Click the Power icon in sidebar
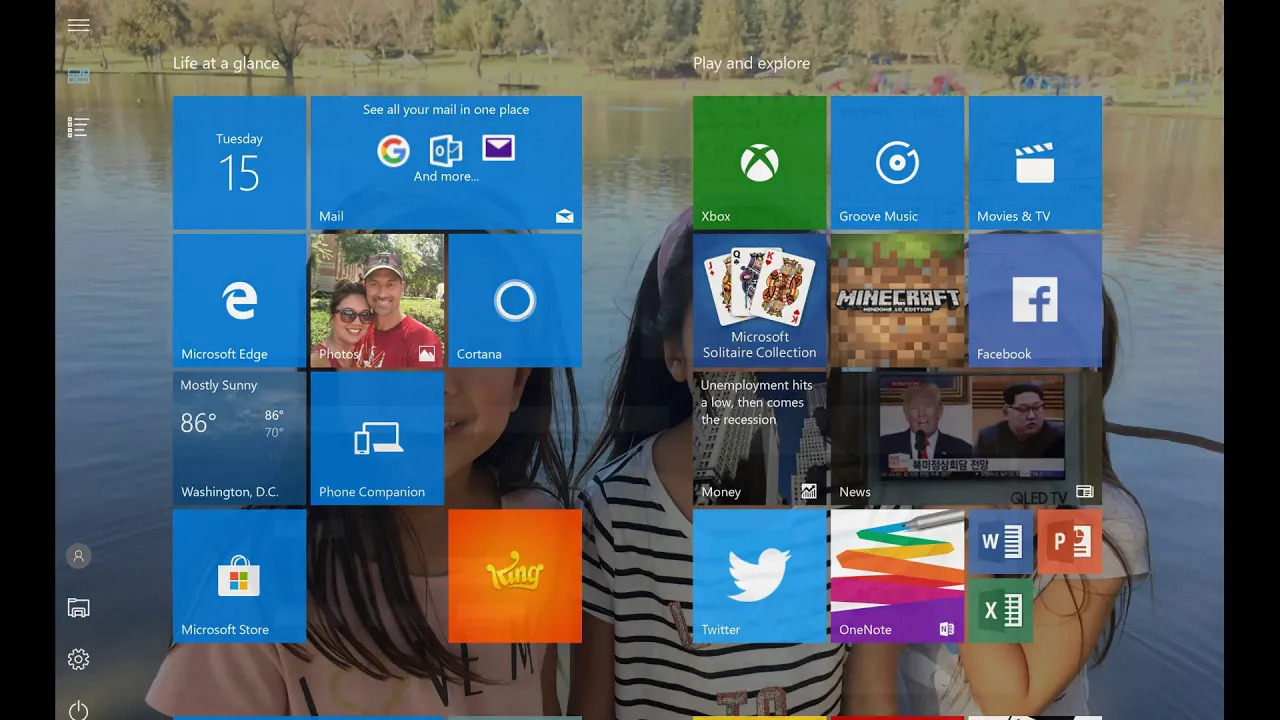Image resolution: width=1280 pixels, height=720 pixels. tap(78, 710)
